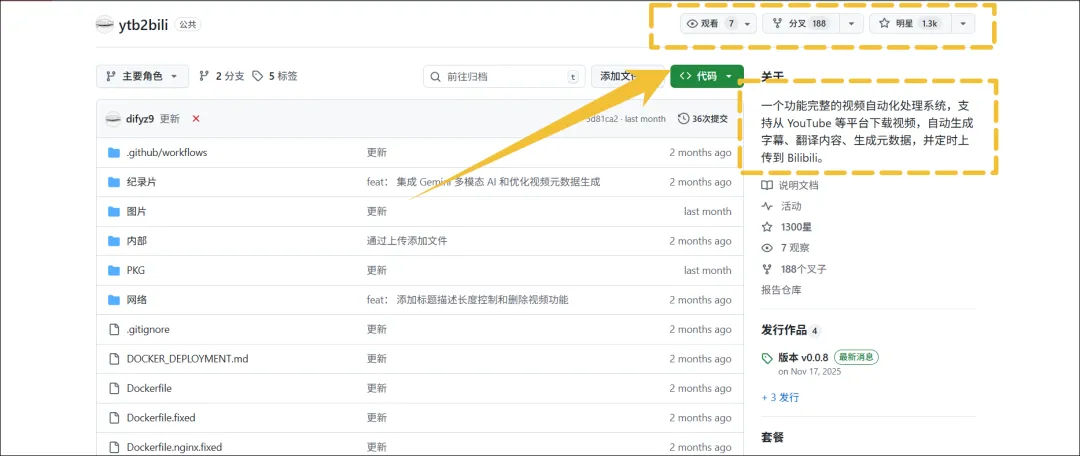Click the file icon beside .gitignore

coord(114,329)
